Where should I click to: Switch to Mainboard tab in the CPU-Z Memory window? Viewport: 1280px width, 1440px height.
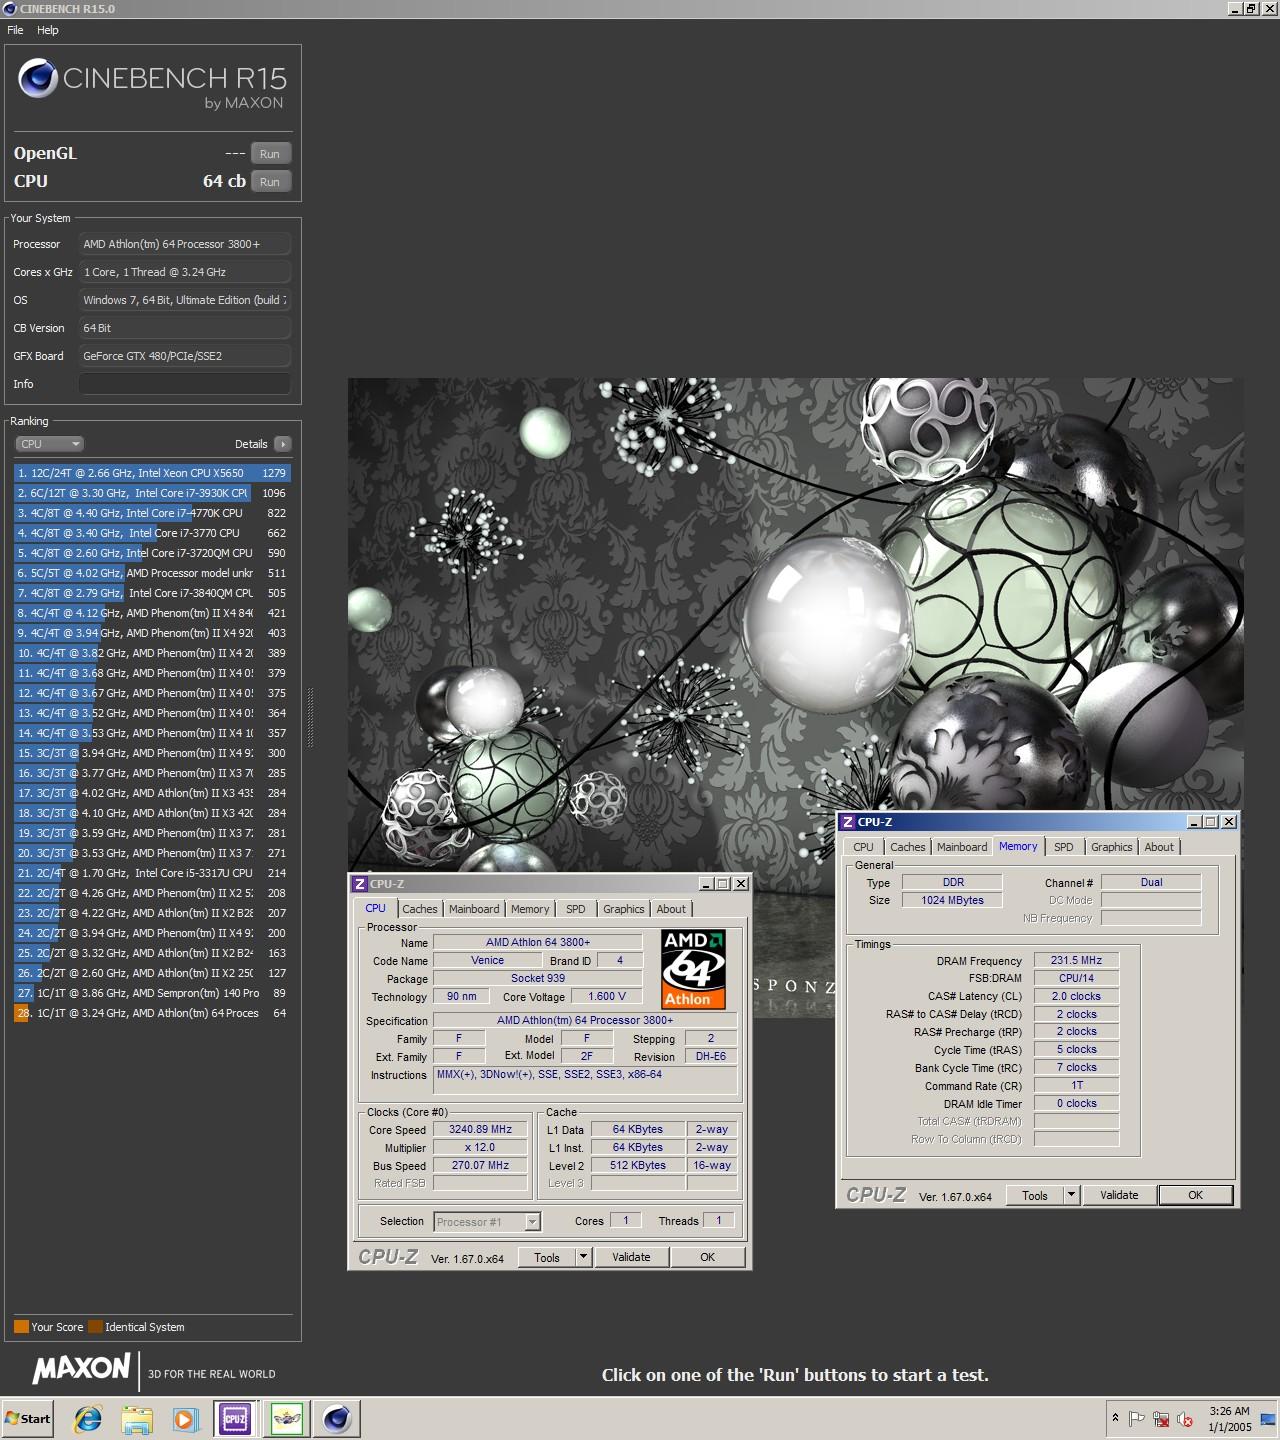[962, 847]
